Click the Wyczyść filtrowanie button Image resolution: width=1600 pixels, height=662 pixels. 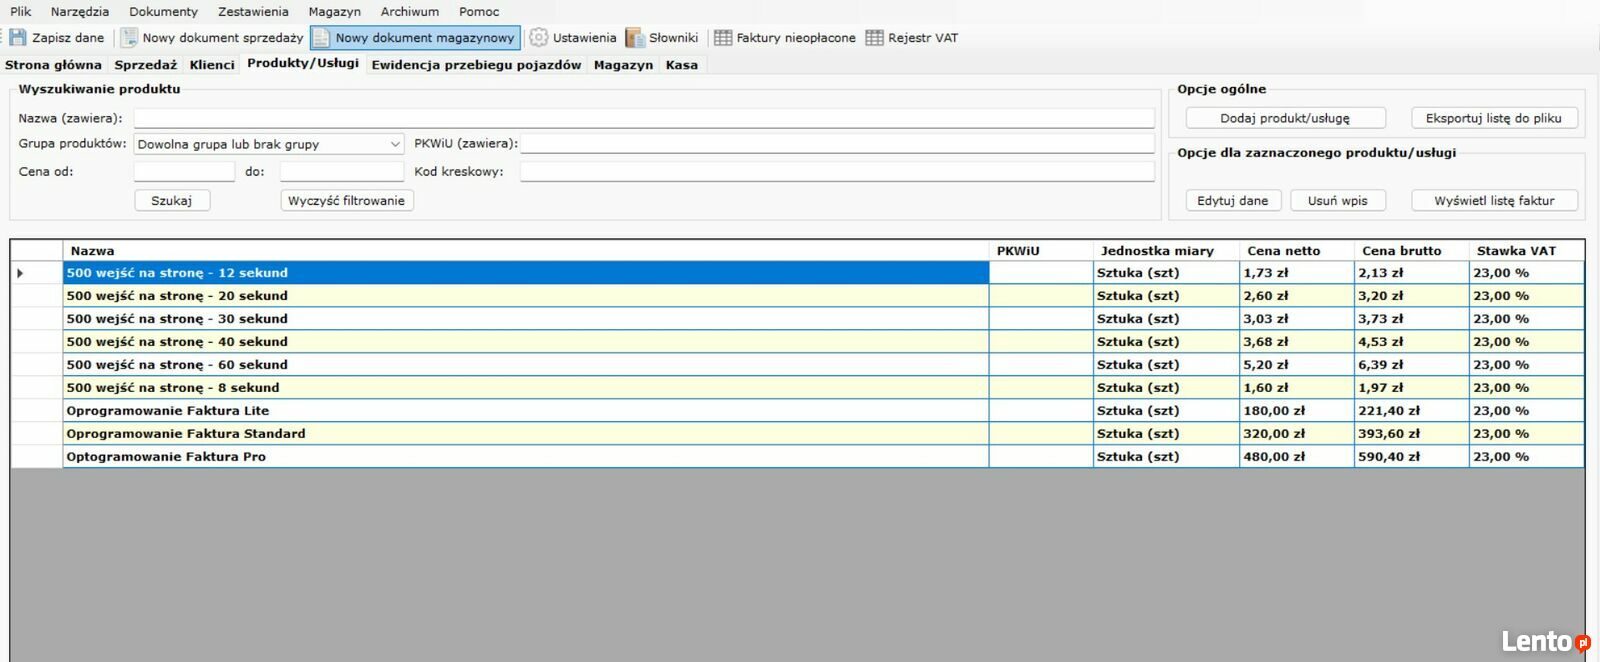pos(346,201)
